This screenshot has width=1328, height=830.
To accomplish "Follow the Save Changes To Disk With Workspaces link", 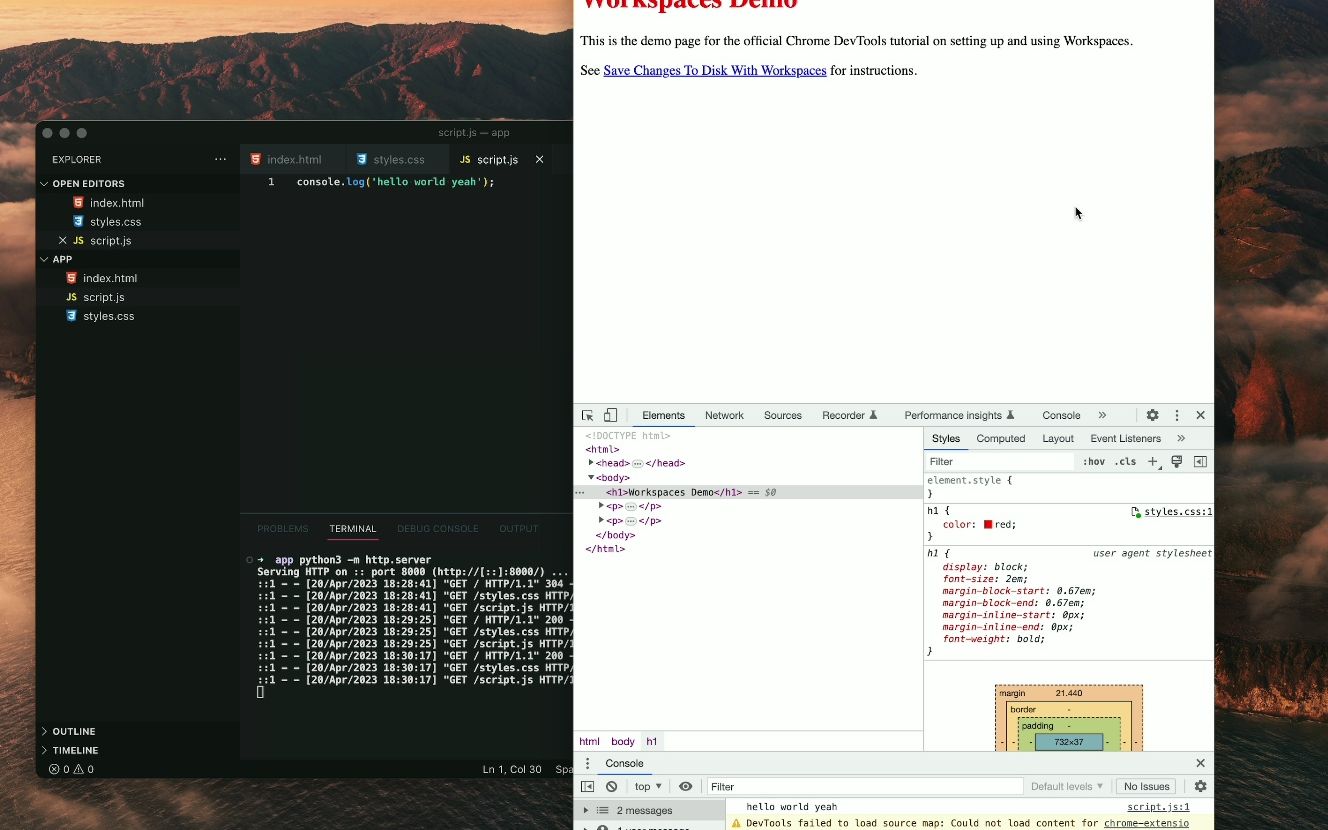I will (714, 70).
